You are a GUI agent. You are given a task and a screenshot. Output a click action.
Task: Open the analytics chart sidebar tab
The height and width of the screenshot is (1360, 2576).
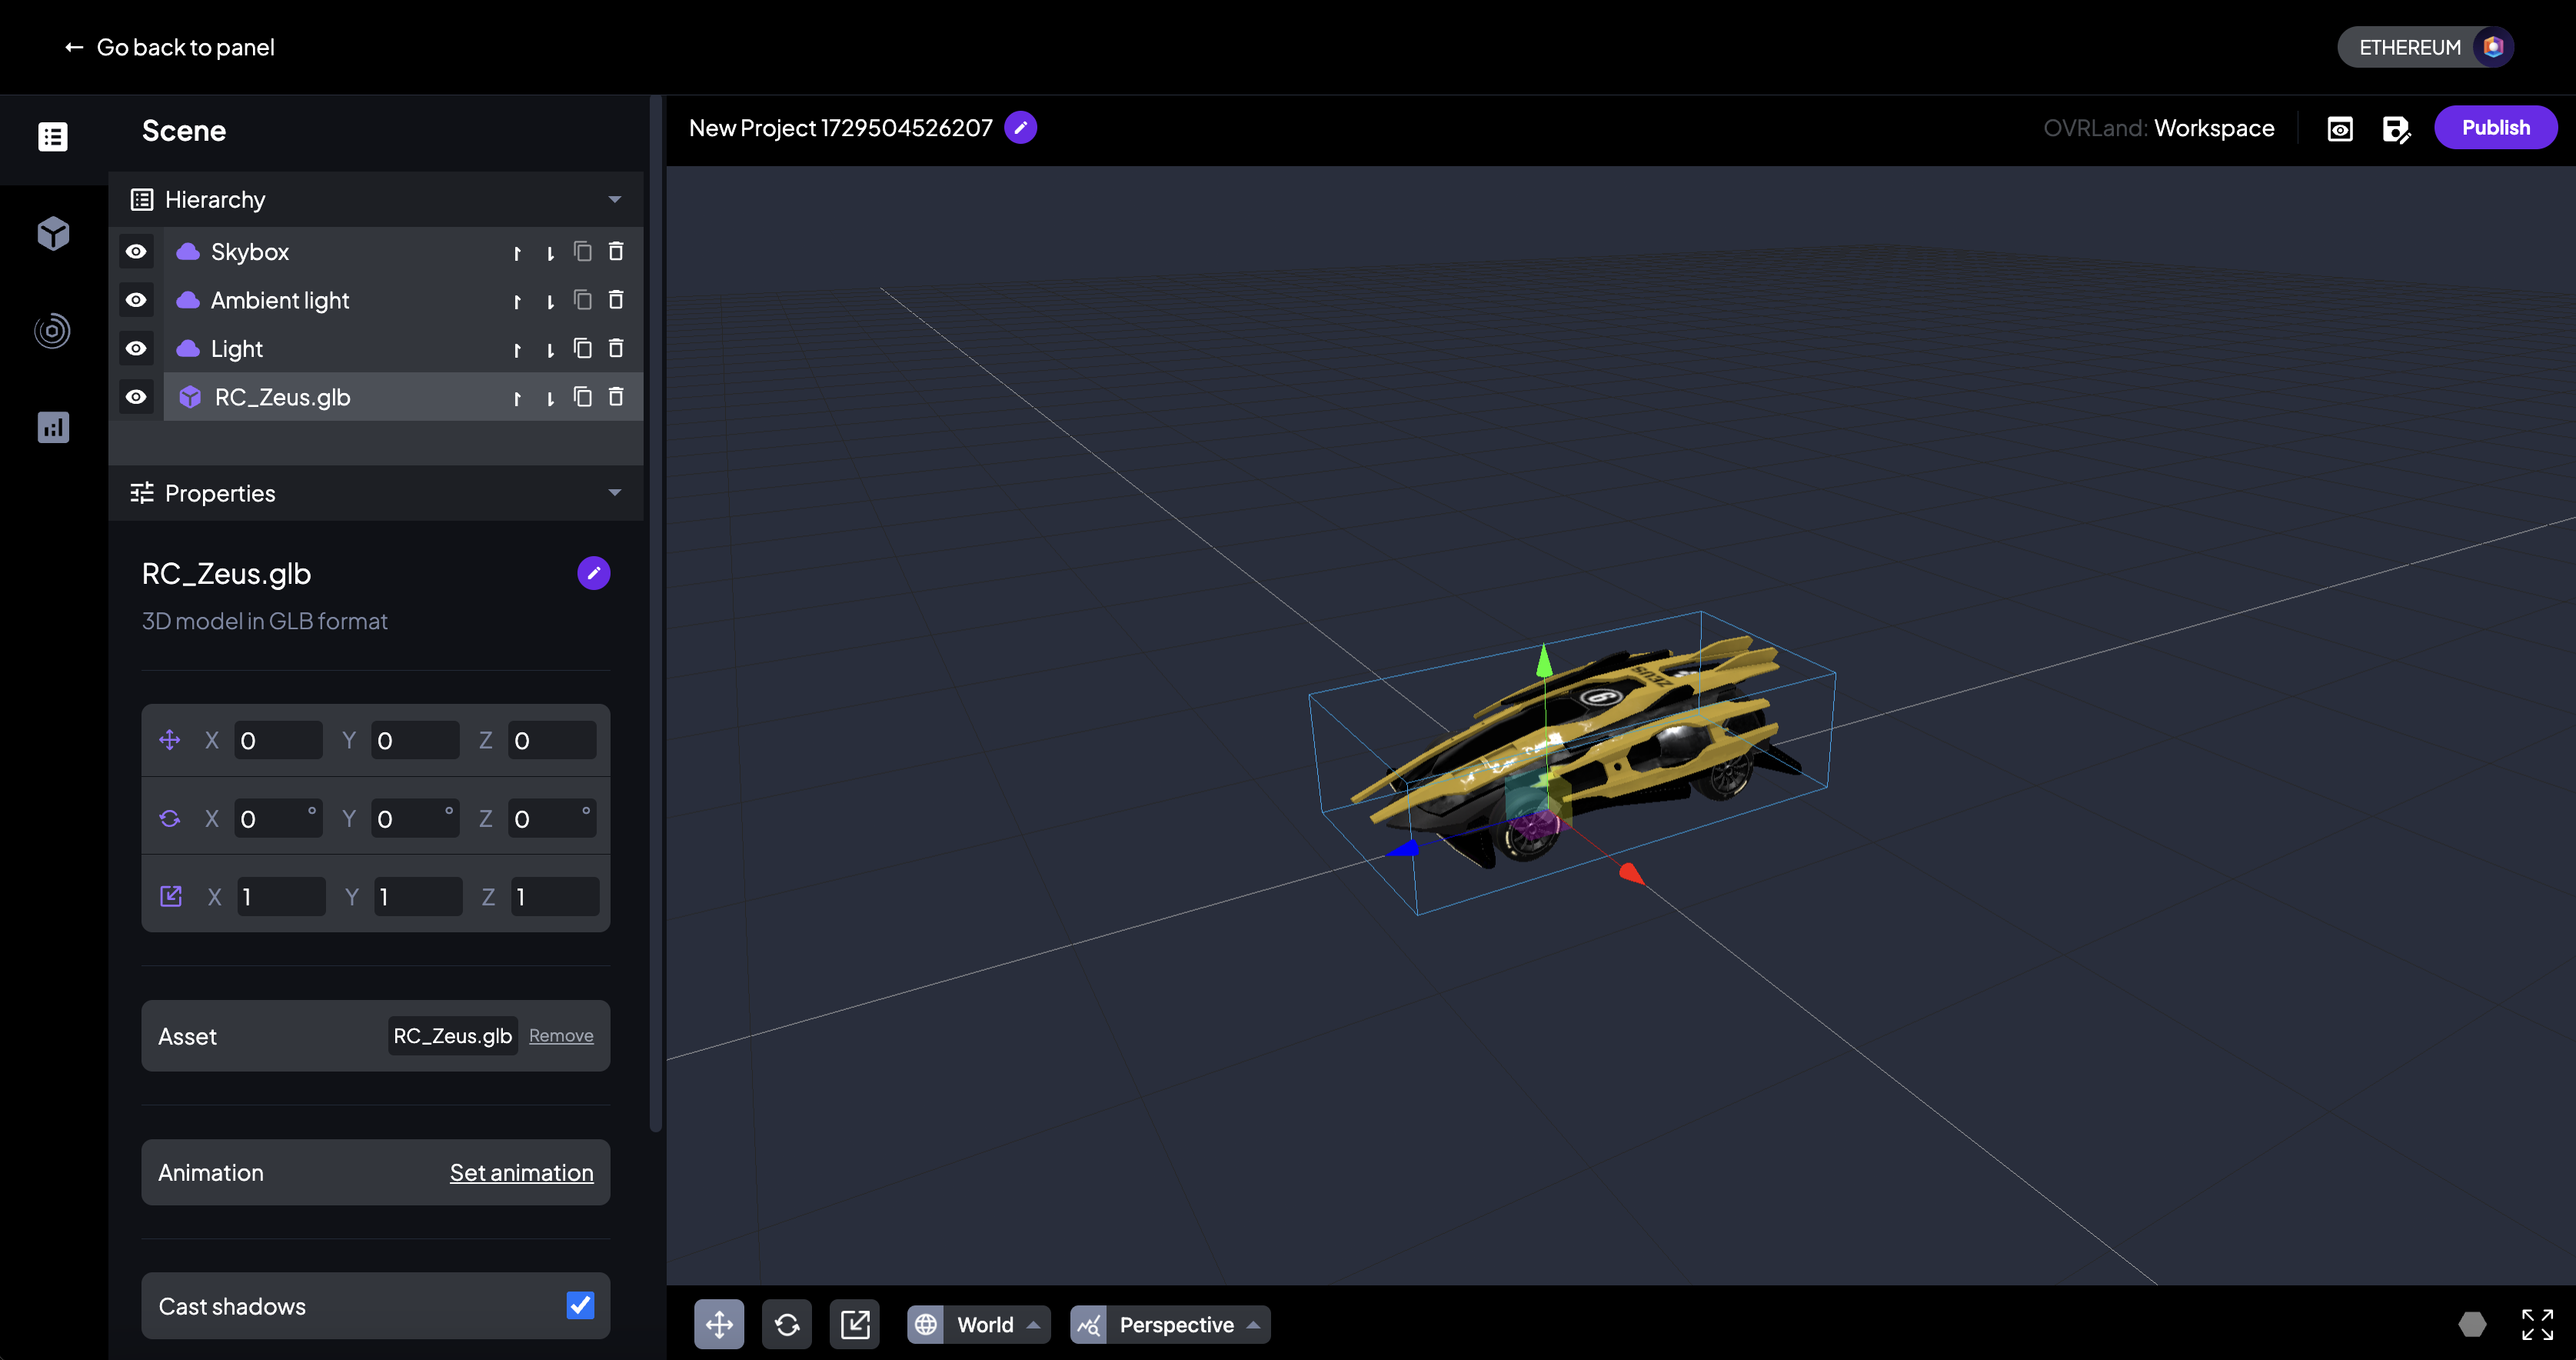[53, 428]
